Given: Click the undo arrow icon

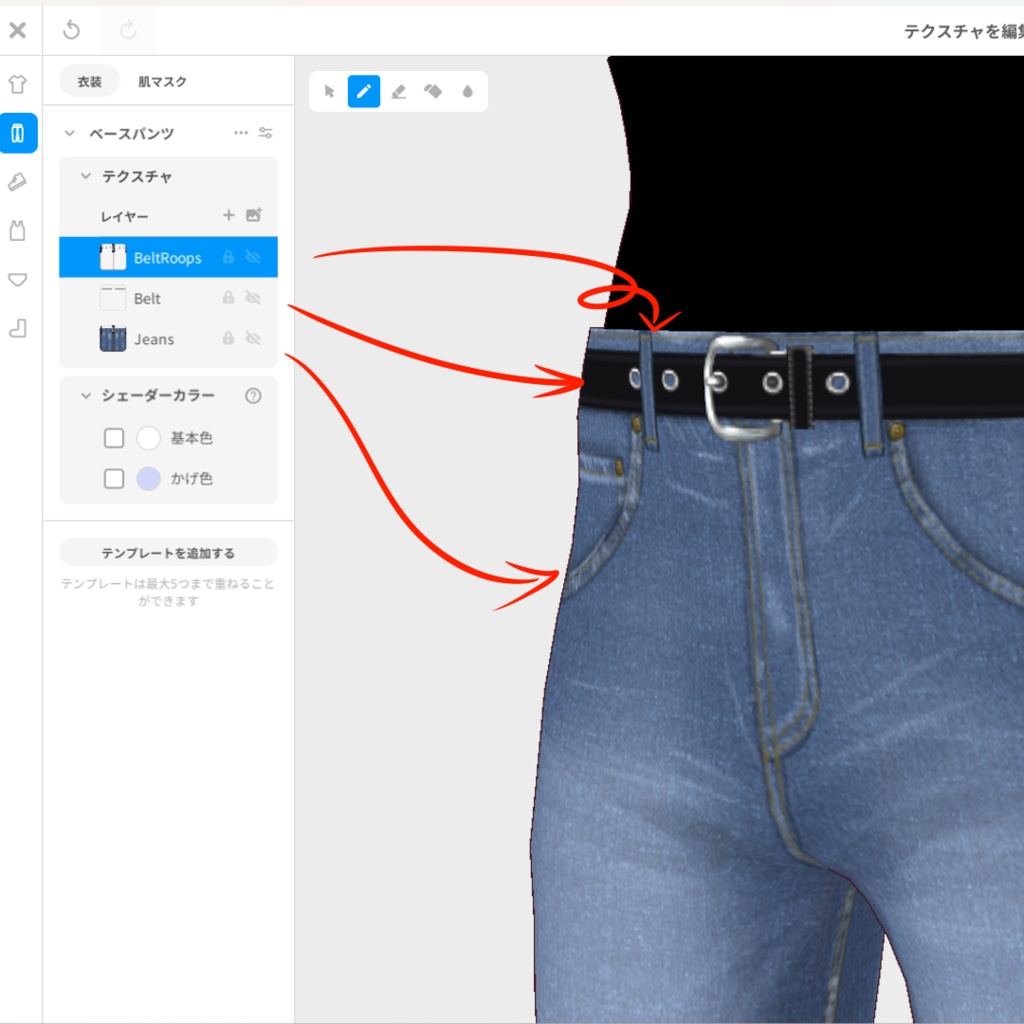Looking at the screenshot, I should coord(71,30).
